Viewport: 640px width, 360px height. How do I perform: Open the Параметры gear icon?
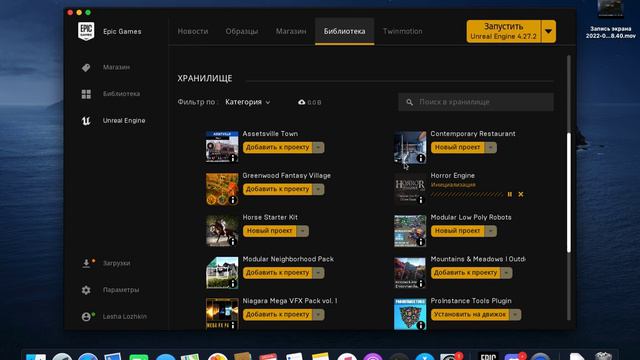(x=86, y=290)
